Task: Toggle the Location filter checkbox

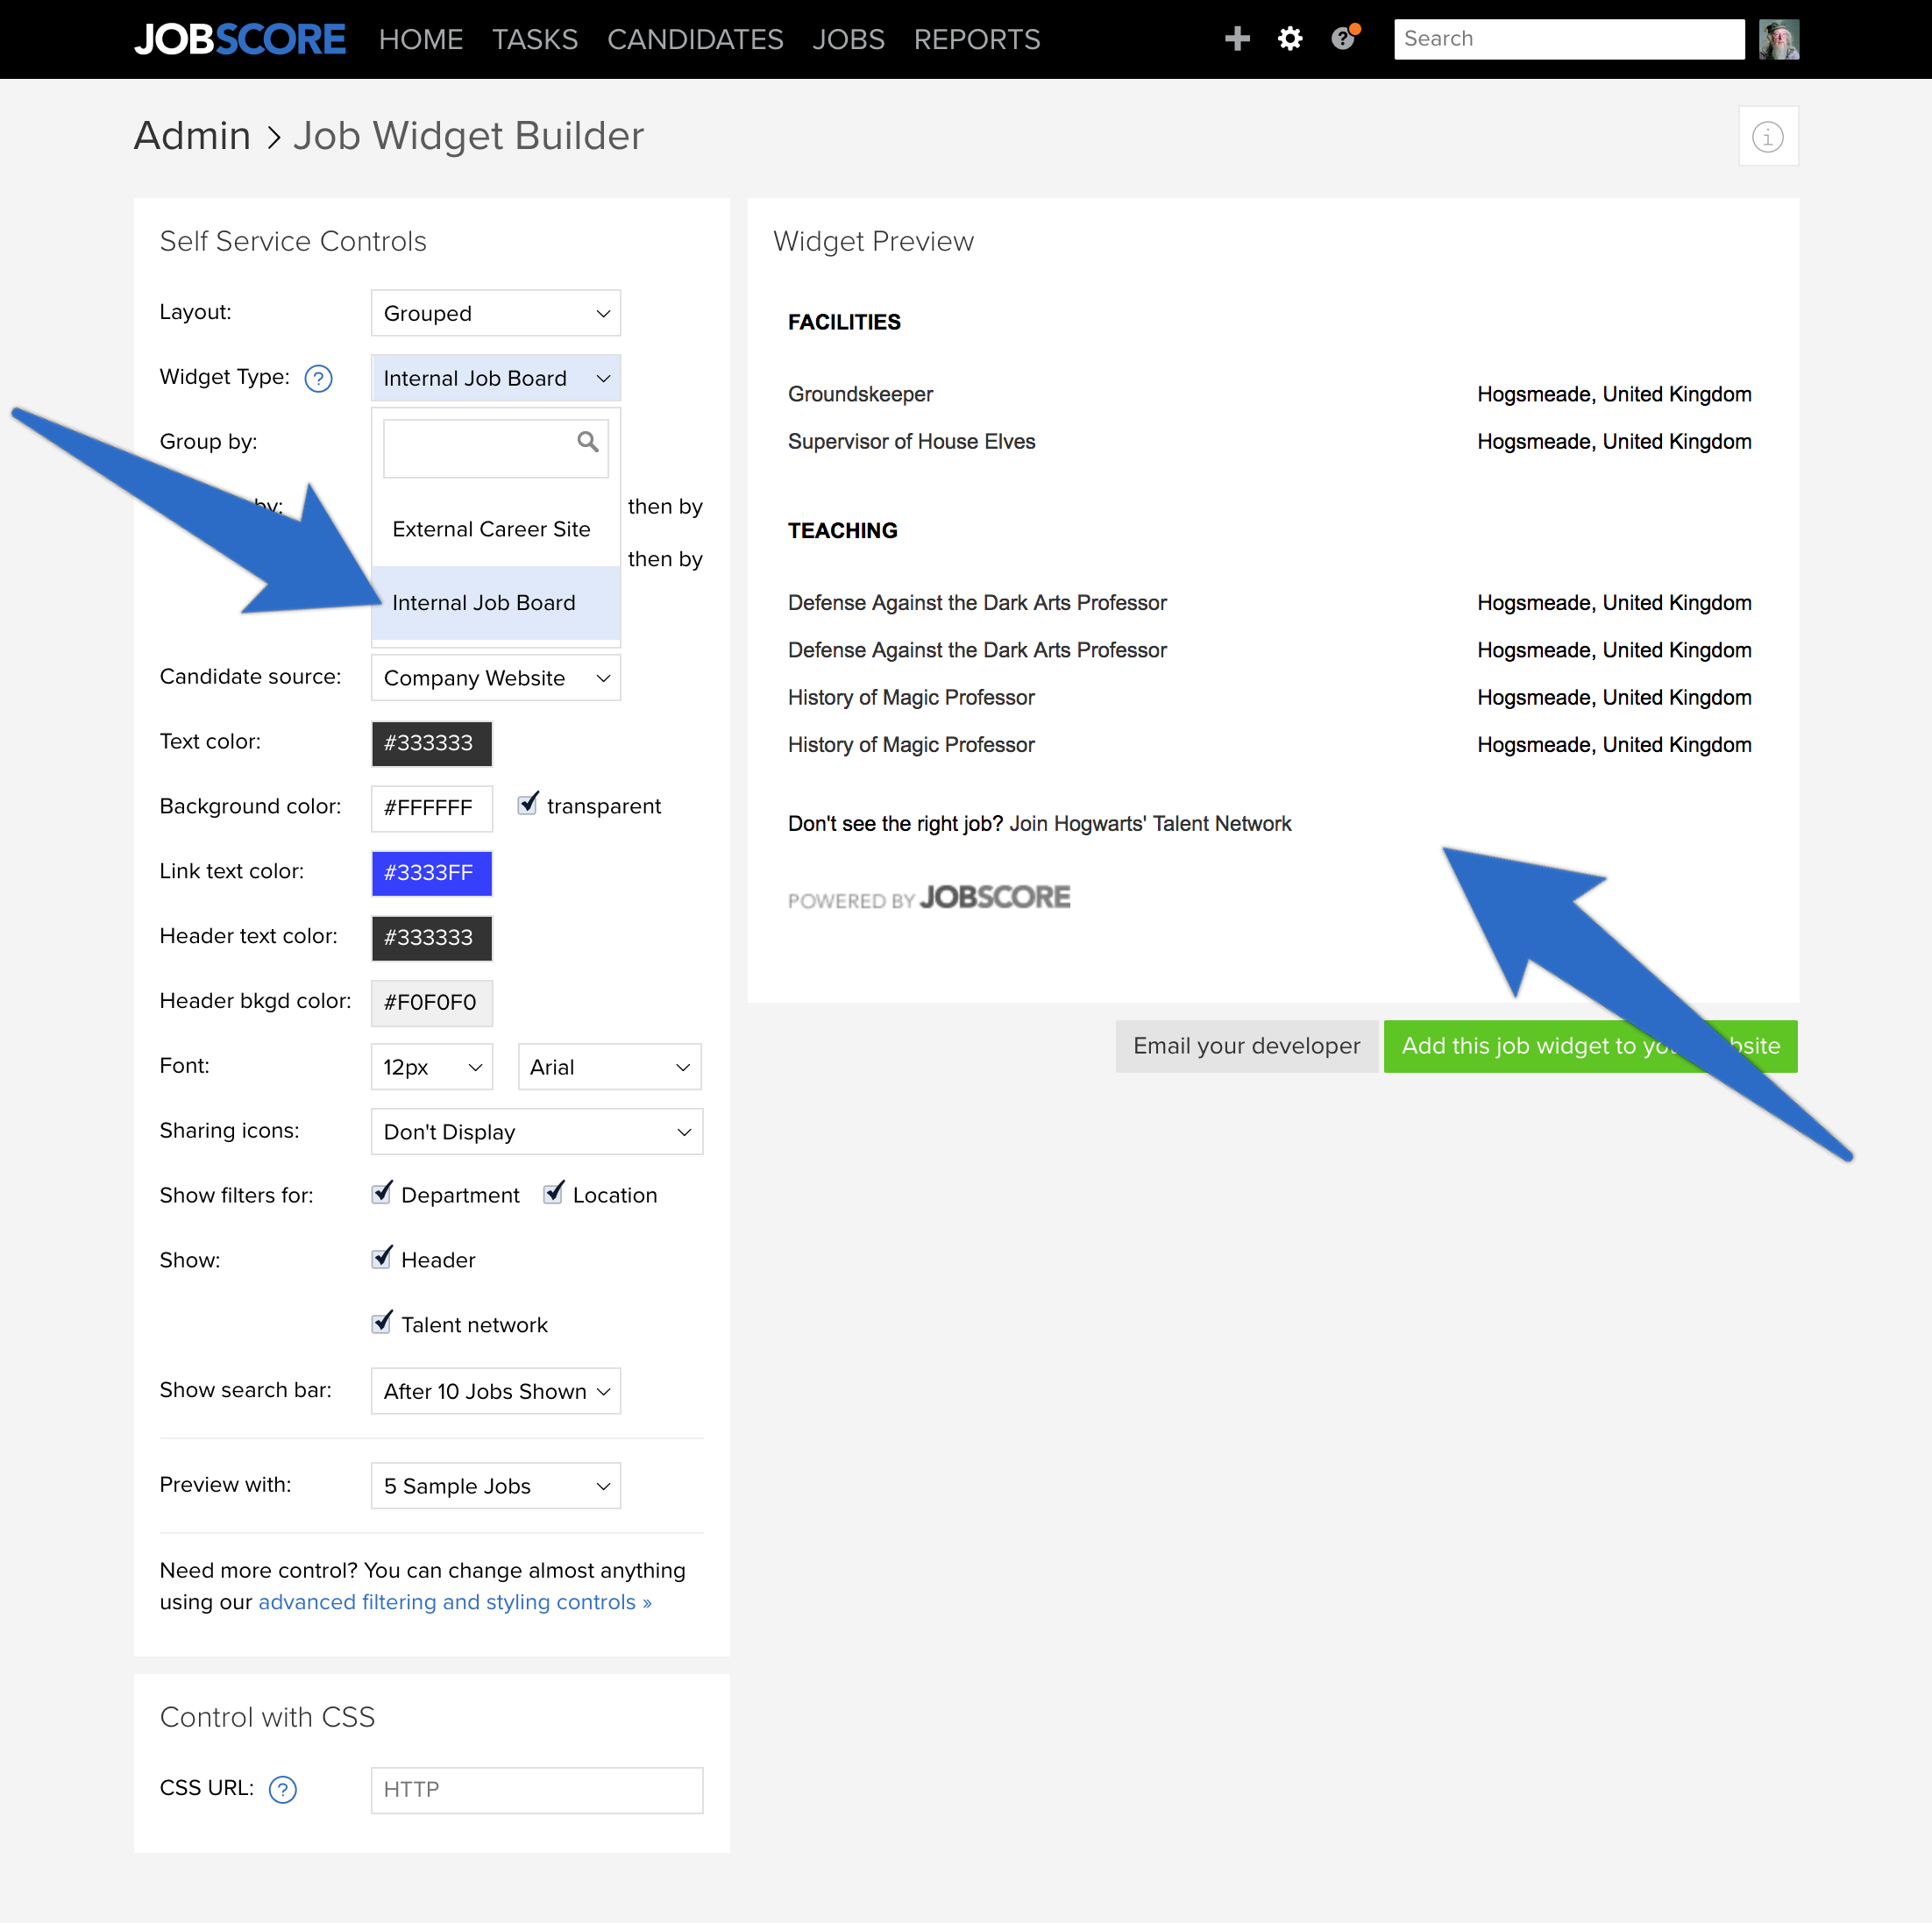Action: coord(553,1193)
